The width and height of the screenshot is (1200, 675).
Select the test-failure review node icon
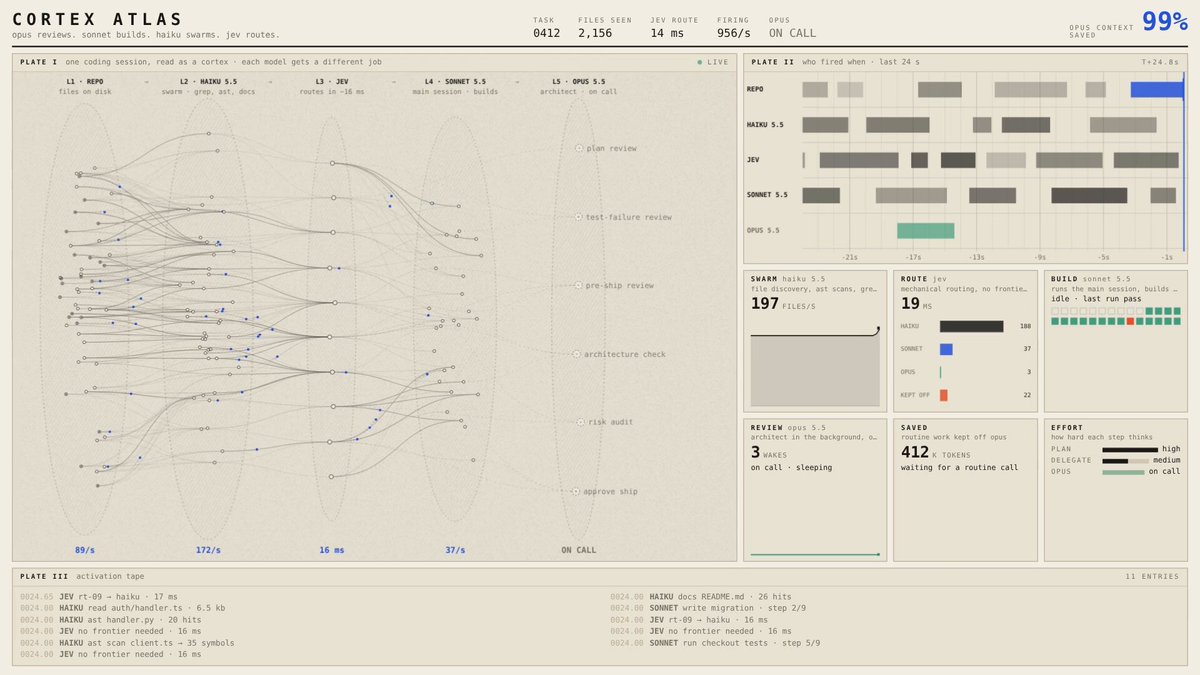click(578, 217)
